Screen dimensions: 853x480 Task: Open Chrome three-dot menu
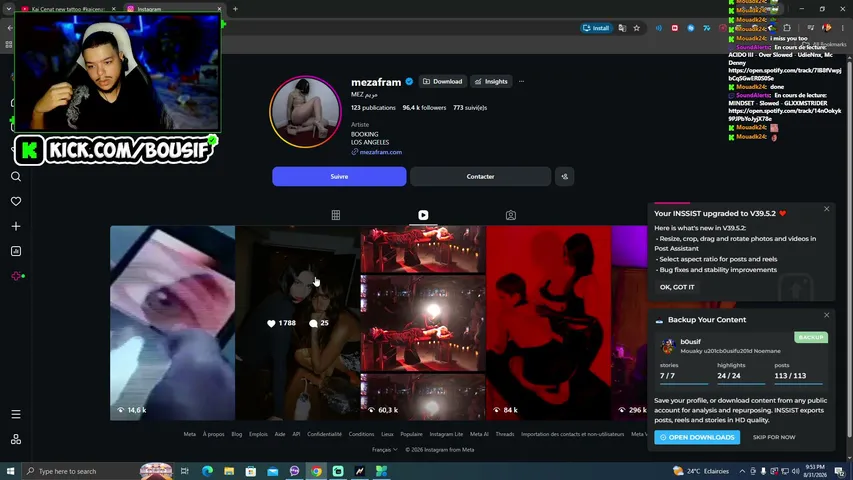tap(843, 28)
